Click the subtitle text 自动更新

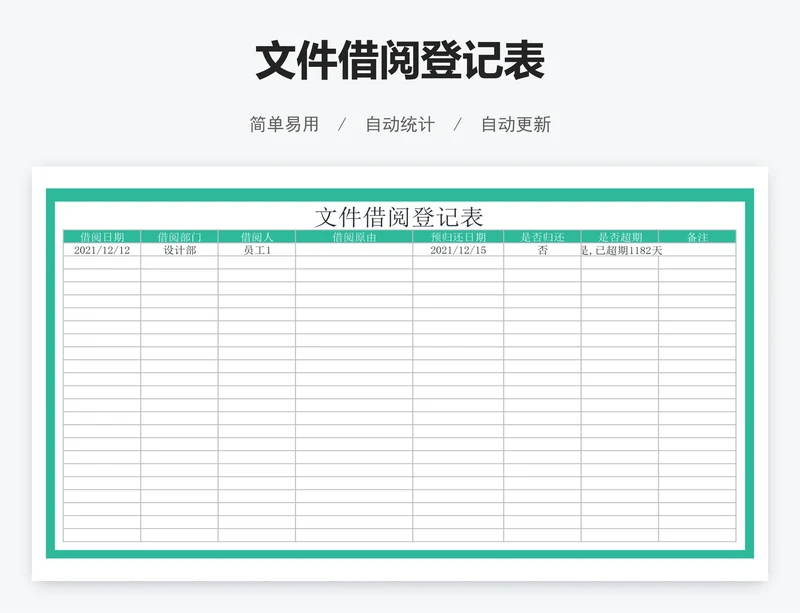(516, 125)
